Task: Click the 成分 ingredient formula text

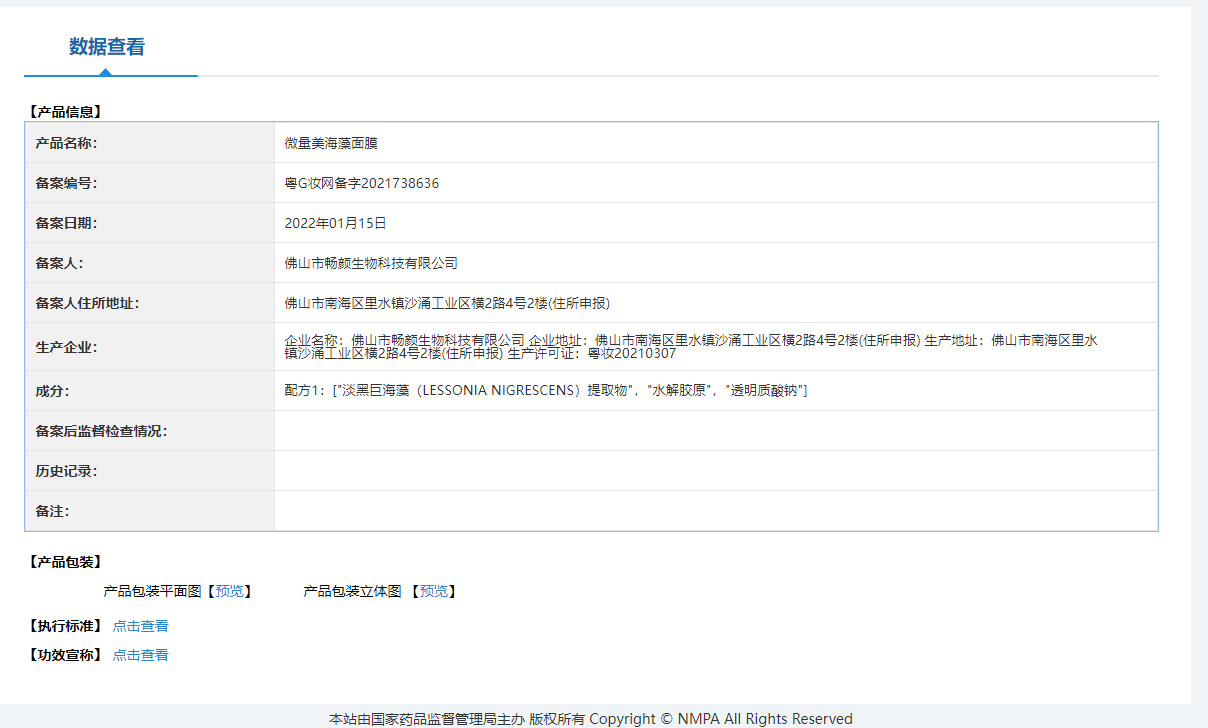Action: 545,390
